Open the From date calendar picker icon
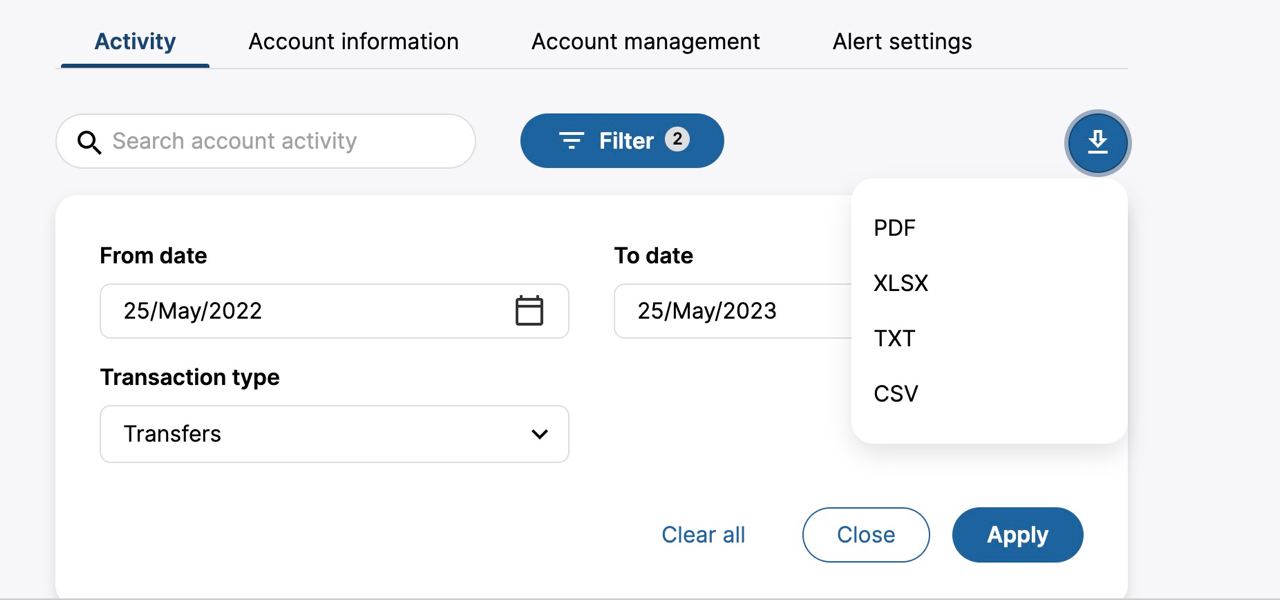Screen dimensions: 1280x600 coord(529,311)
